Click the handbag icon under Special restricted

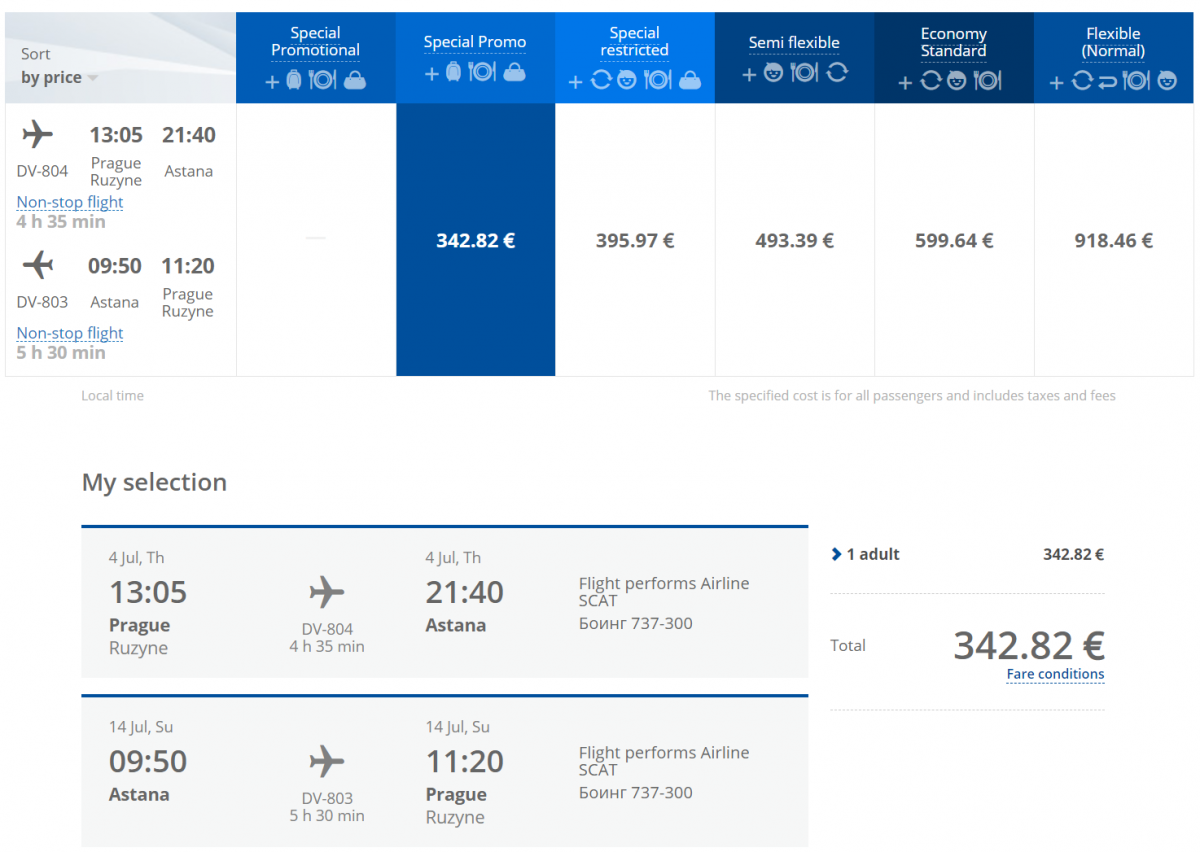690,81
